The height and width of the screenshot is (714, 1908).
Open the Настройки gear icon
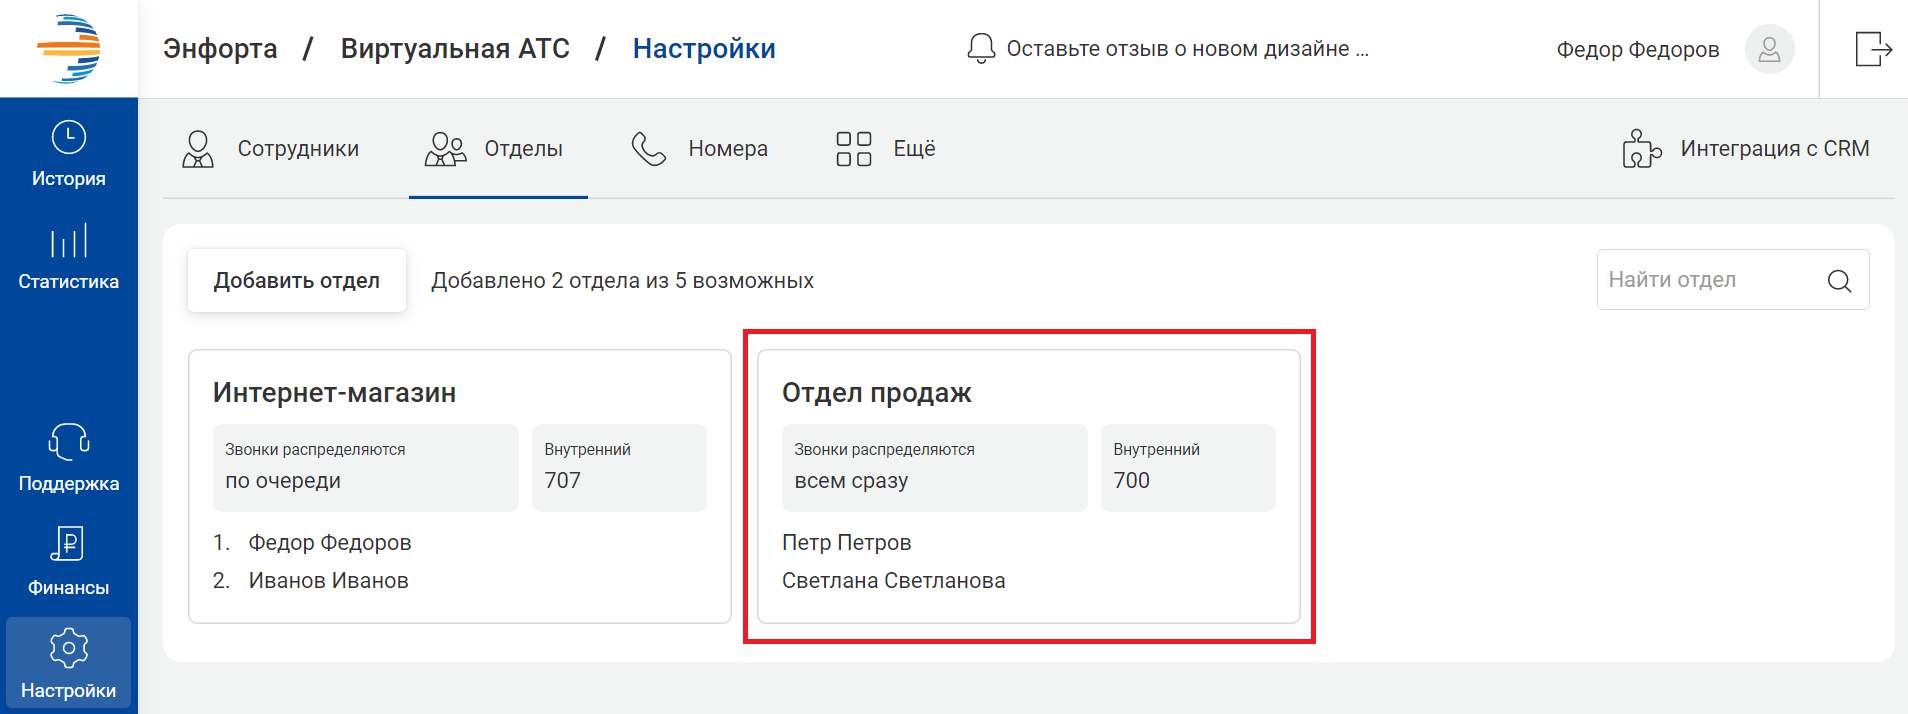(69, 648)
